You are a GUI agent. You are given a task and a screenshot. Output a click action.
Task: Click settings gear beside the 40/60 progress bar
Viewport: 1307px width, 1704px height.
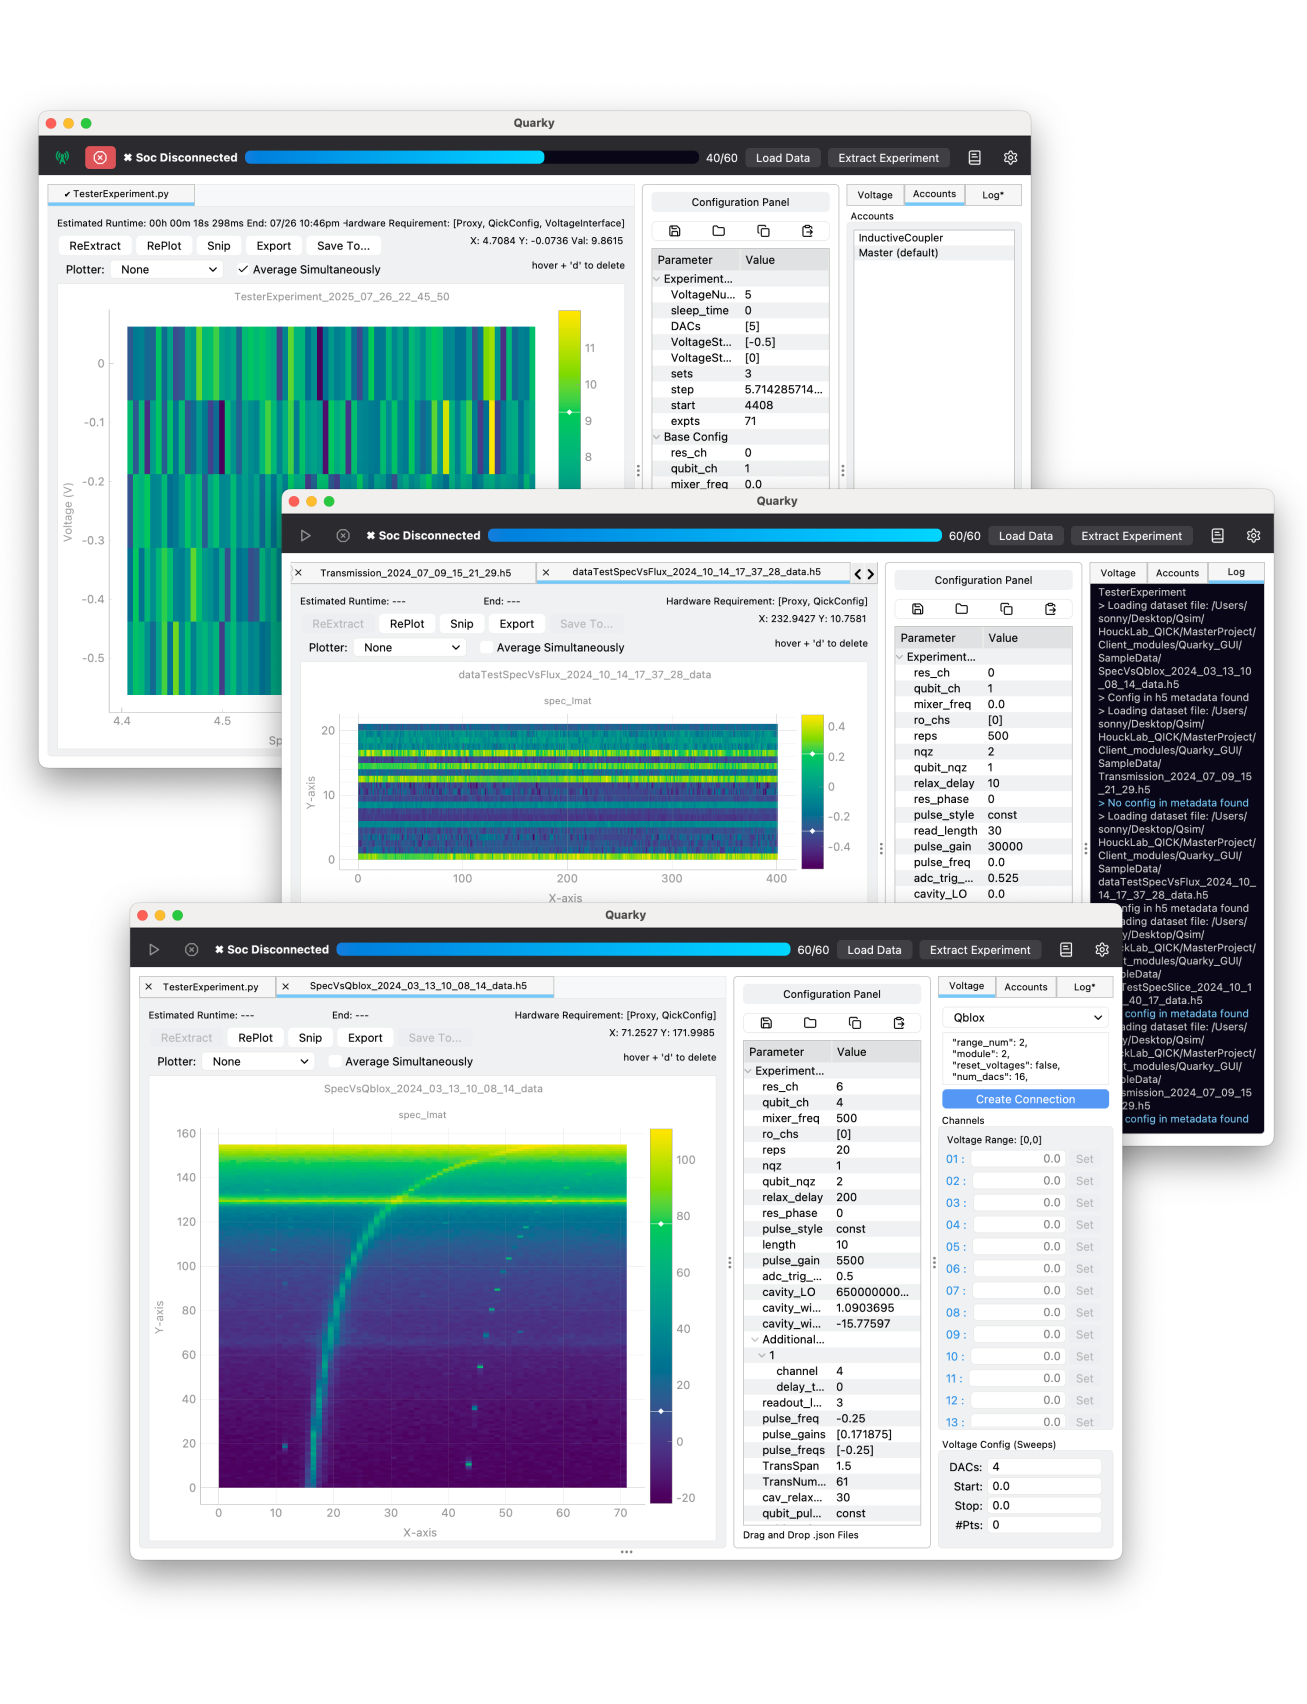(x=1010, y=157)
